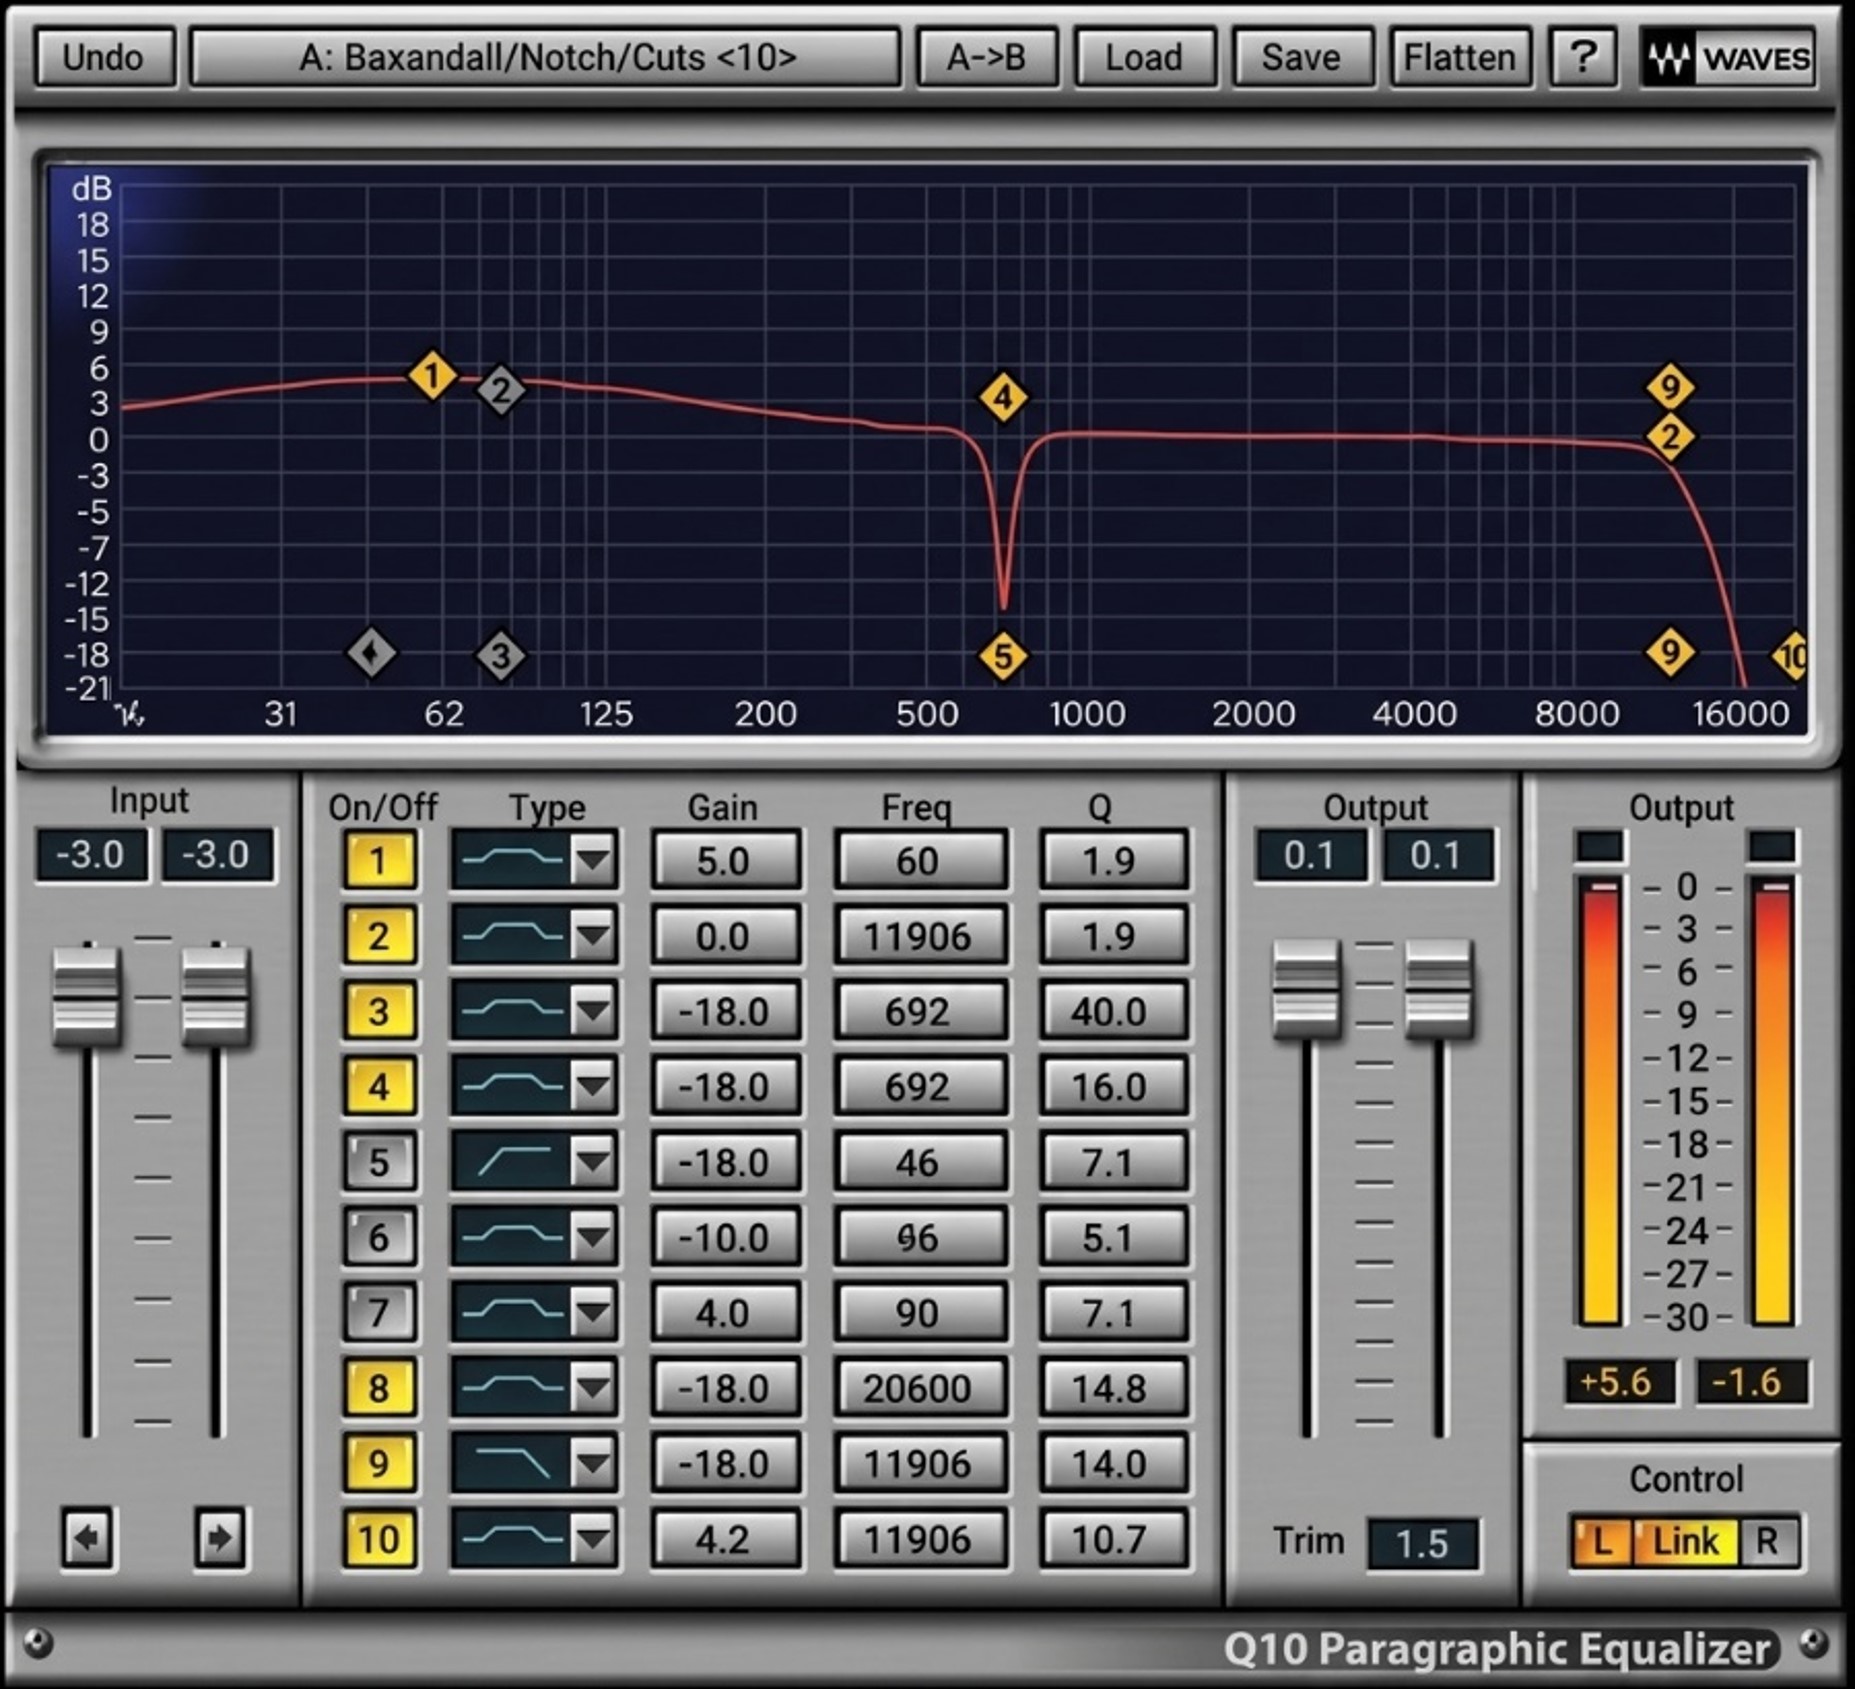This screenshot has height=1689, width=1855.
Task: Open band 10 filter type dropdown
Action: click(x=593, y=1538)
